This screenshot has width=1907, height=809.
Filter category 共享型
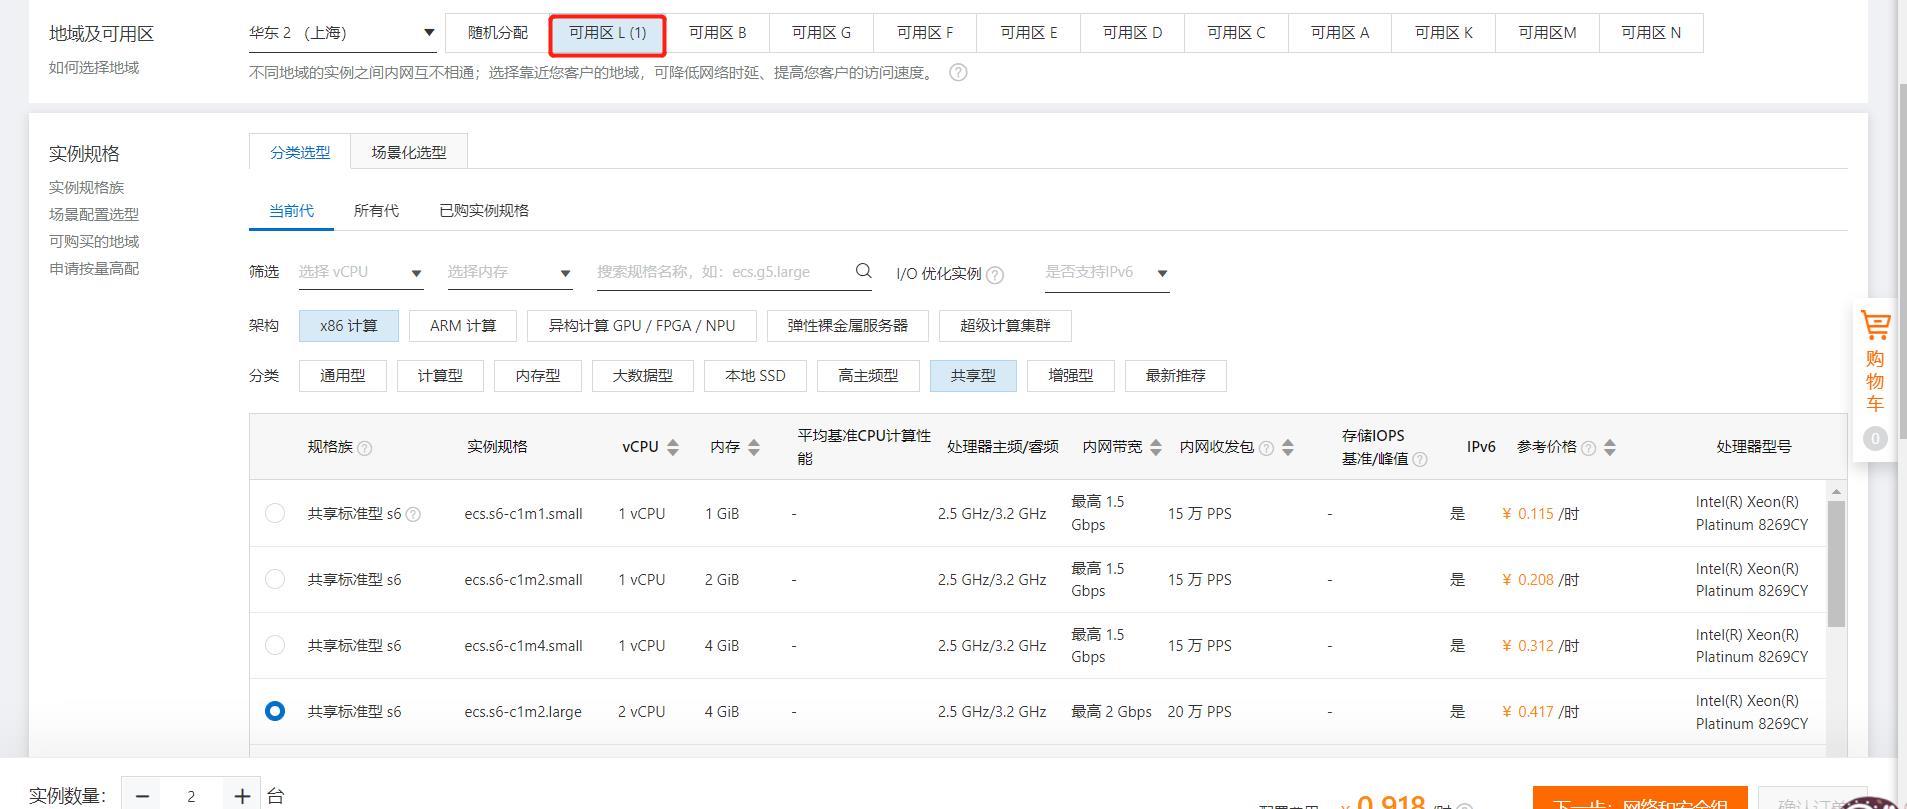click(973, 376)
